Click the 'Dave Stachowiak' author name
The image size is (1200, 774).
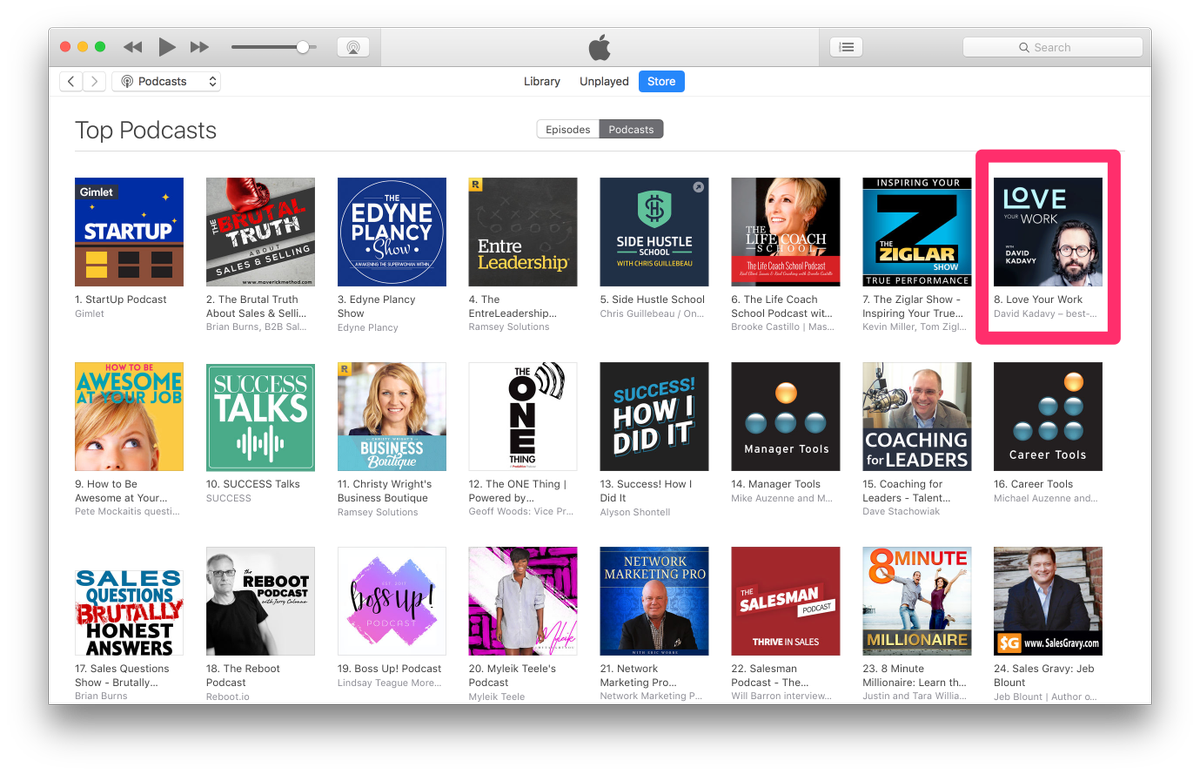[x=903, y=512]
